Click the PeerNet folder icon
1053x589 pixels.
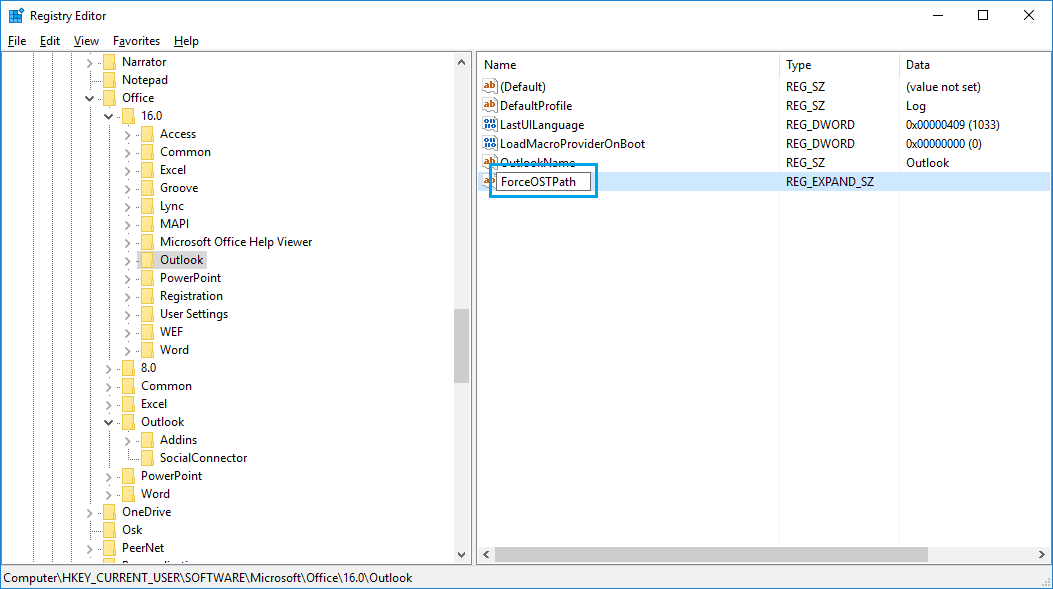[109, 548]
